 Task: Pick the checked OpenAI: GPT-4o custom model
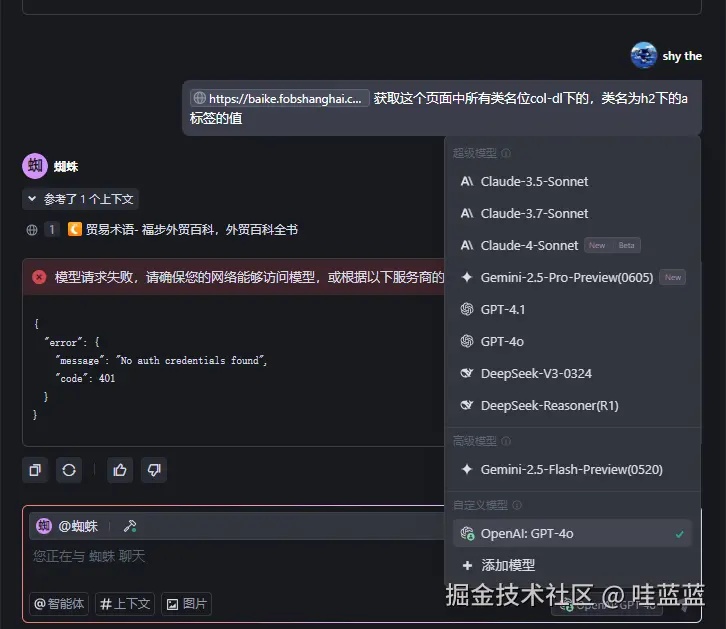[527, 534]
